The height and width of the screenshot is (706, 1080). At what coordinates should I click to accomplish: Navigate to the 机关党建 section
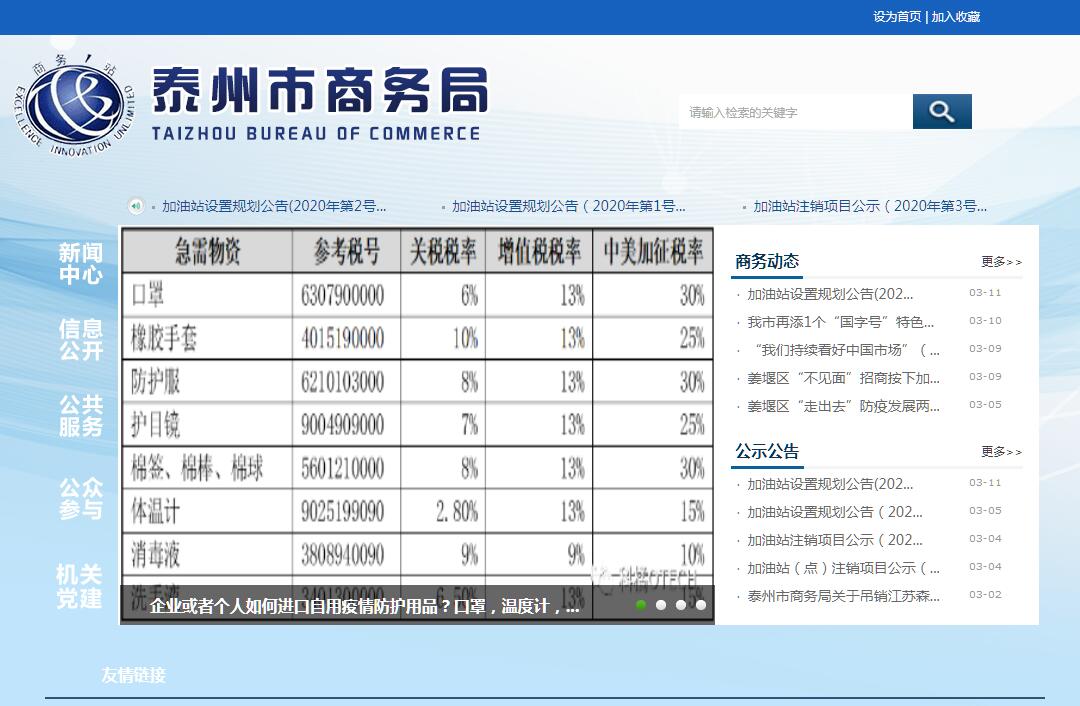tap(80, 587)
